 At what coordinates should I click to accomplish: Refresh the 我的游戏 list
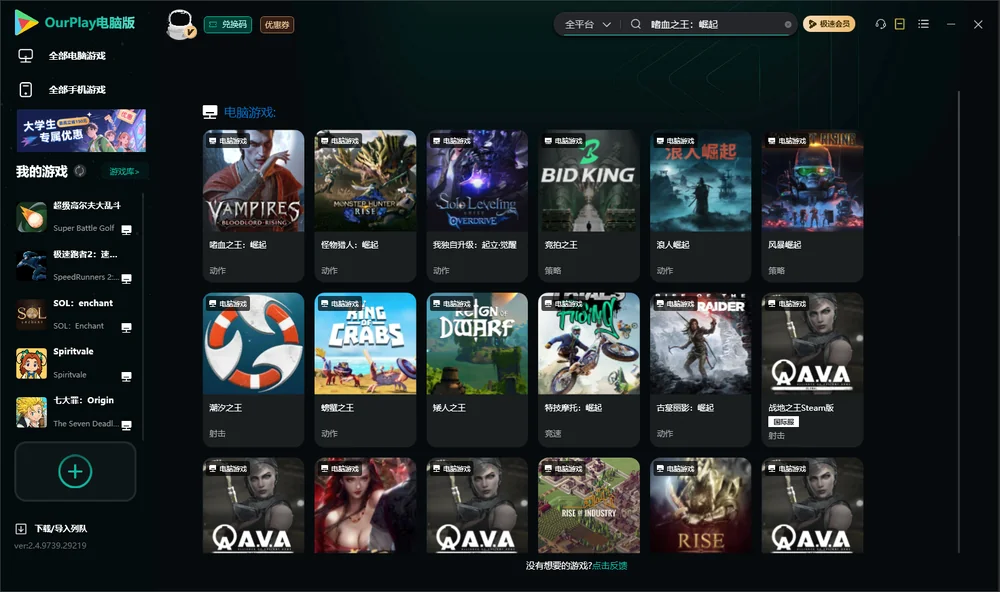coord(80,171)
